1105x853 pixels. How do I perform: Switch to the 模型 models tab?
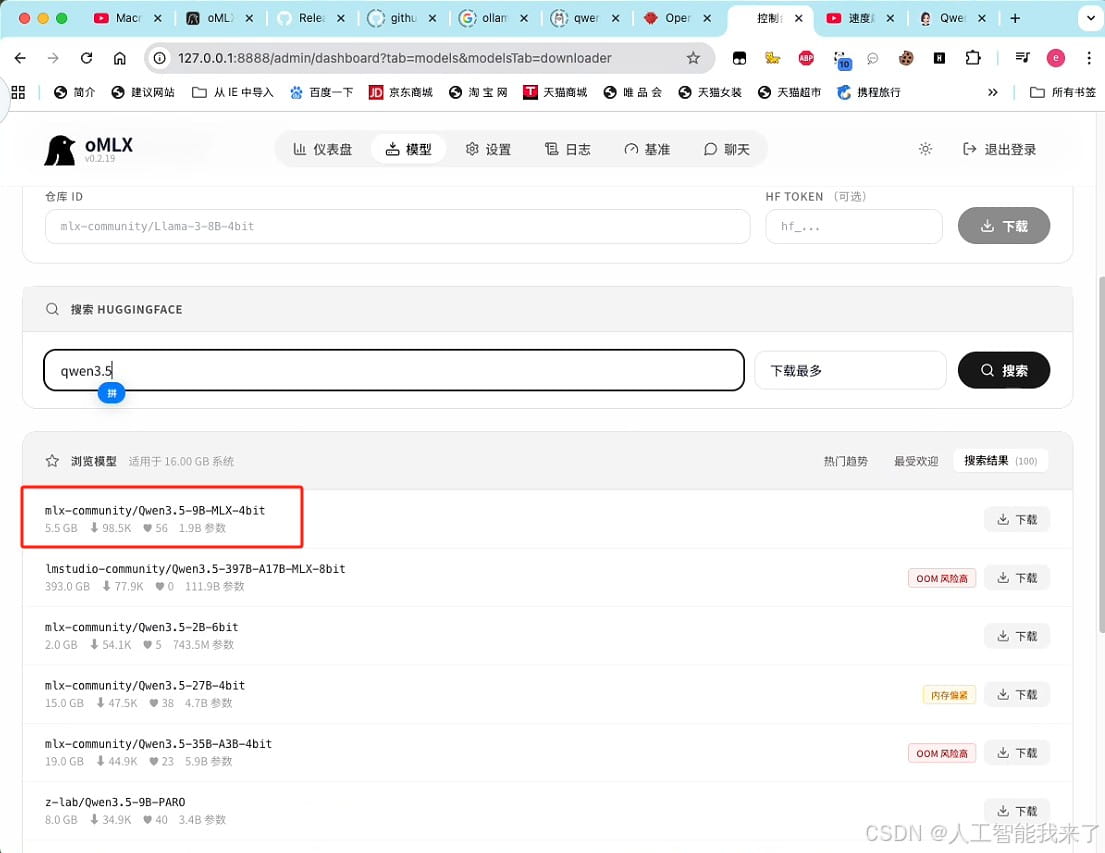click(408, 149)
